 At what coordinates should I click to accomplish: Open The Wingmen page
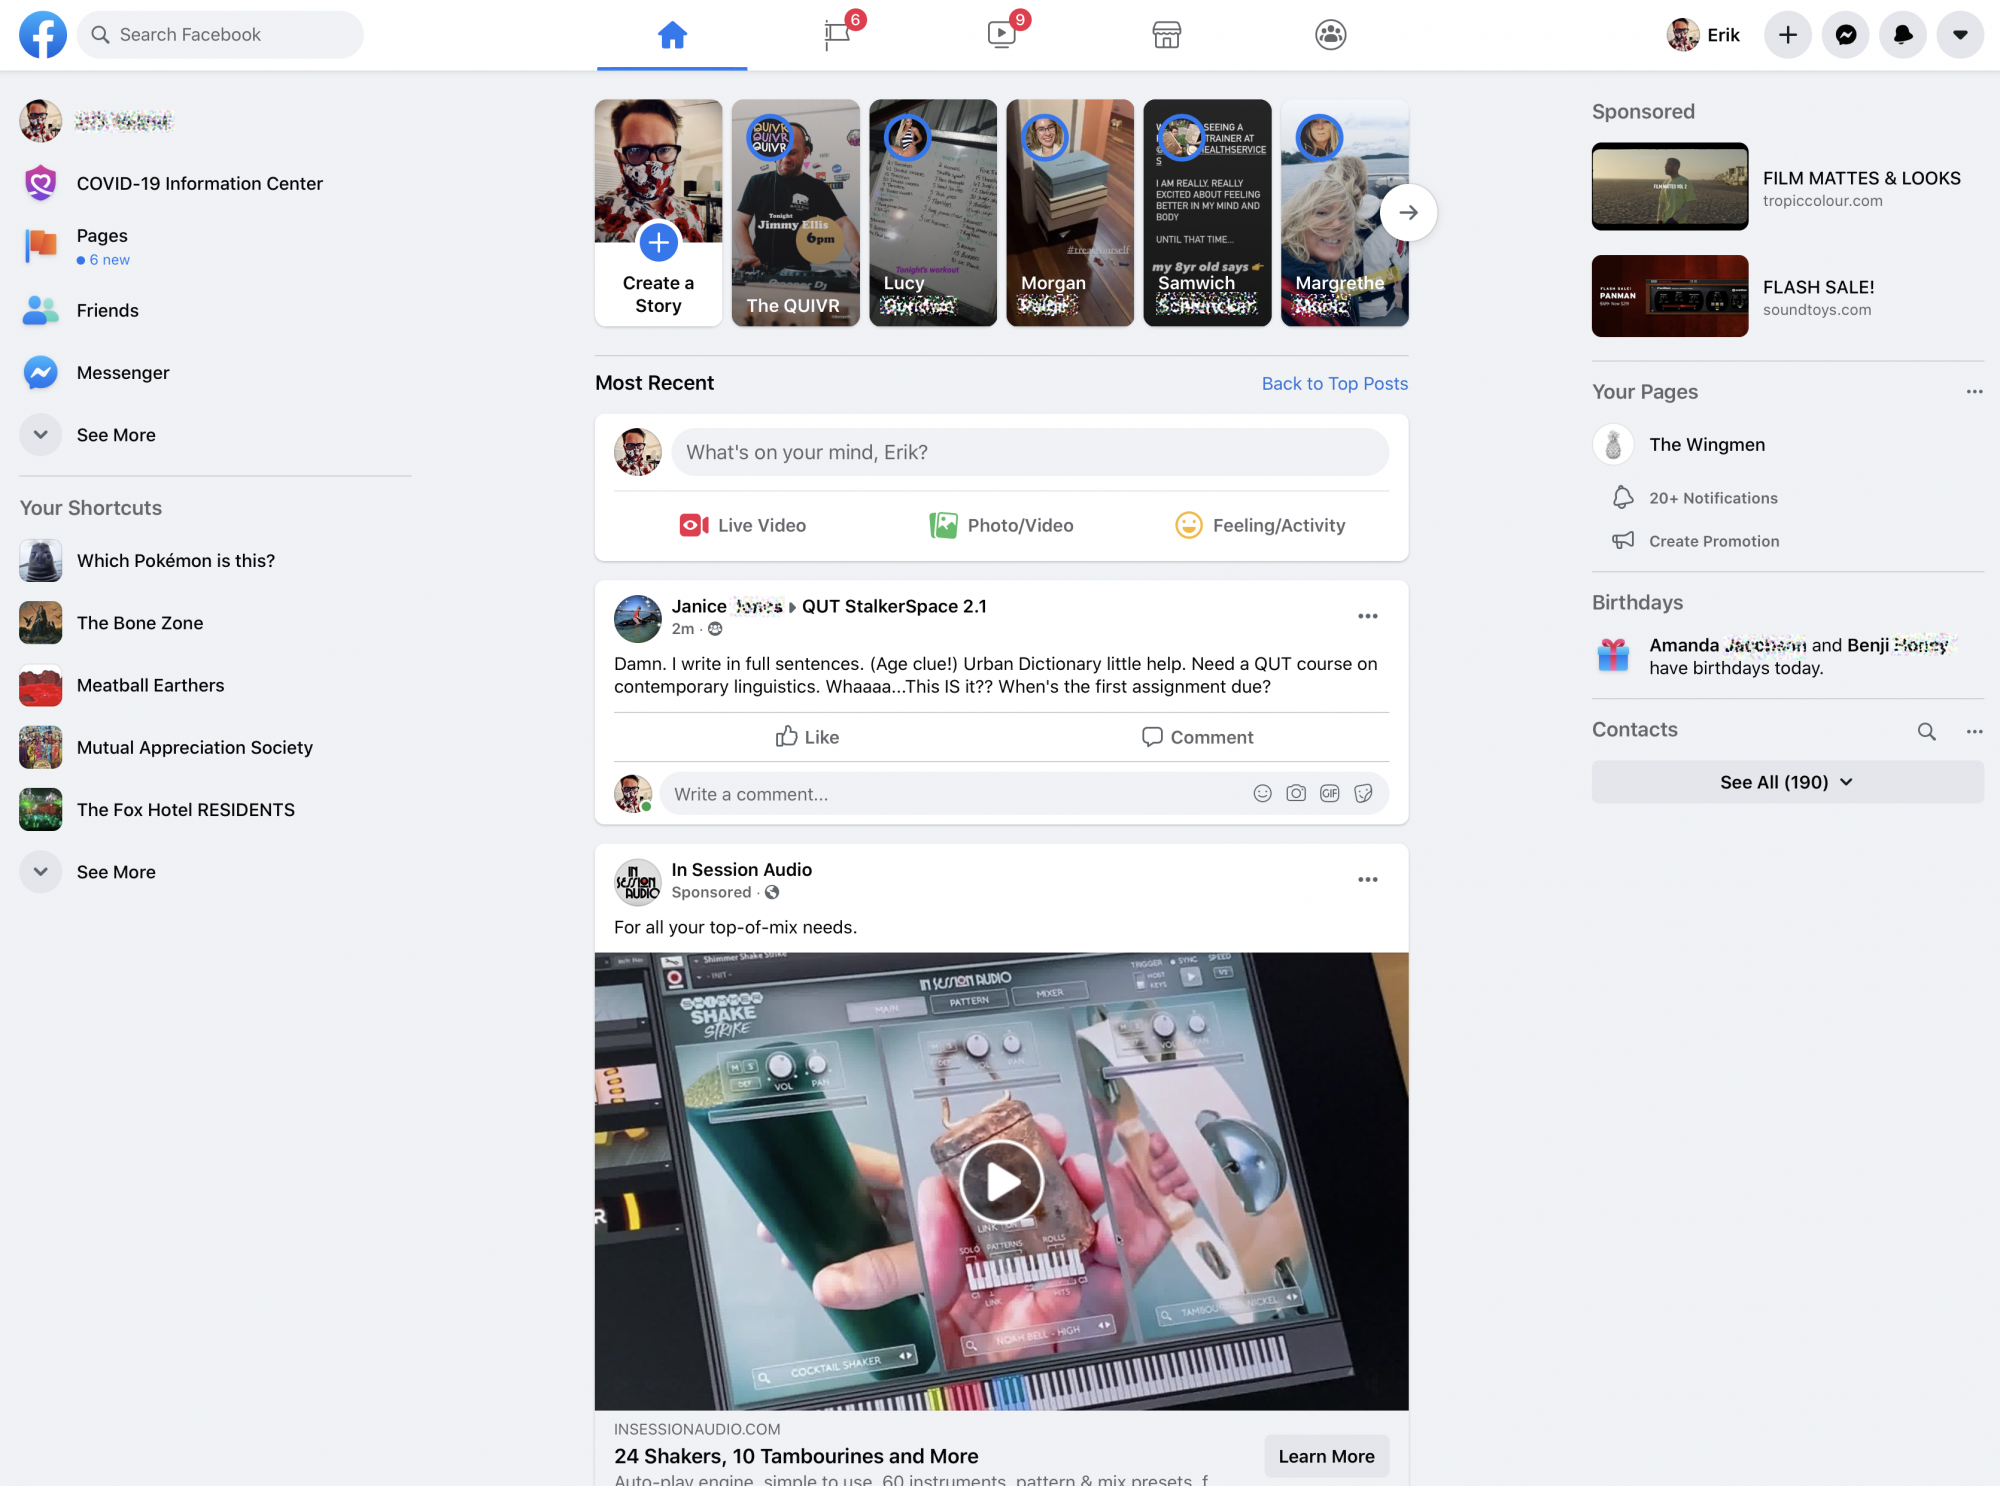click(x=1787, y=444)
